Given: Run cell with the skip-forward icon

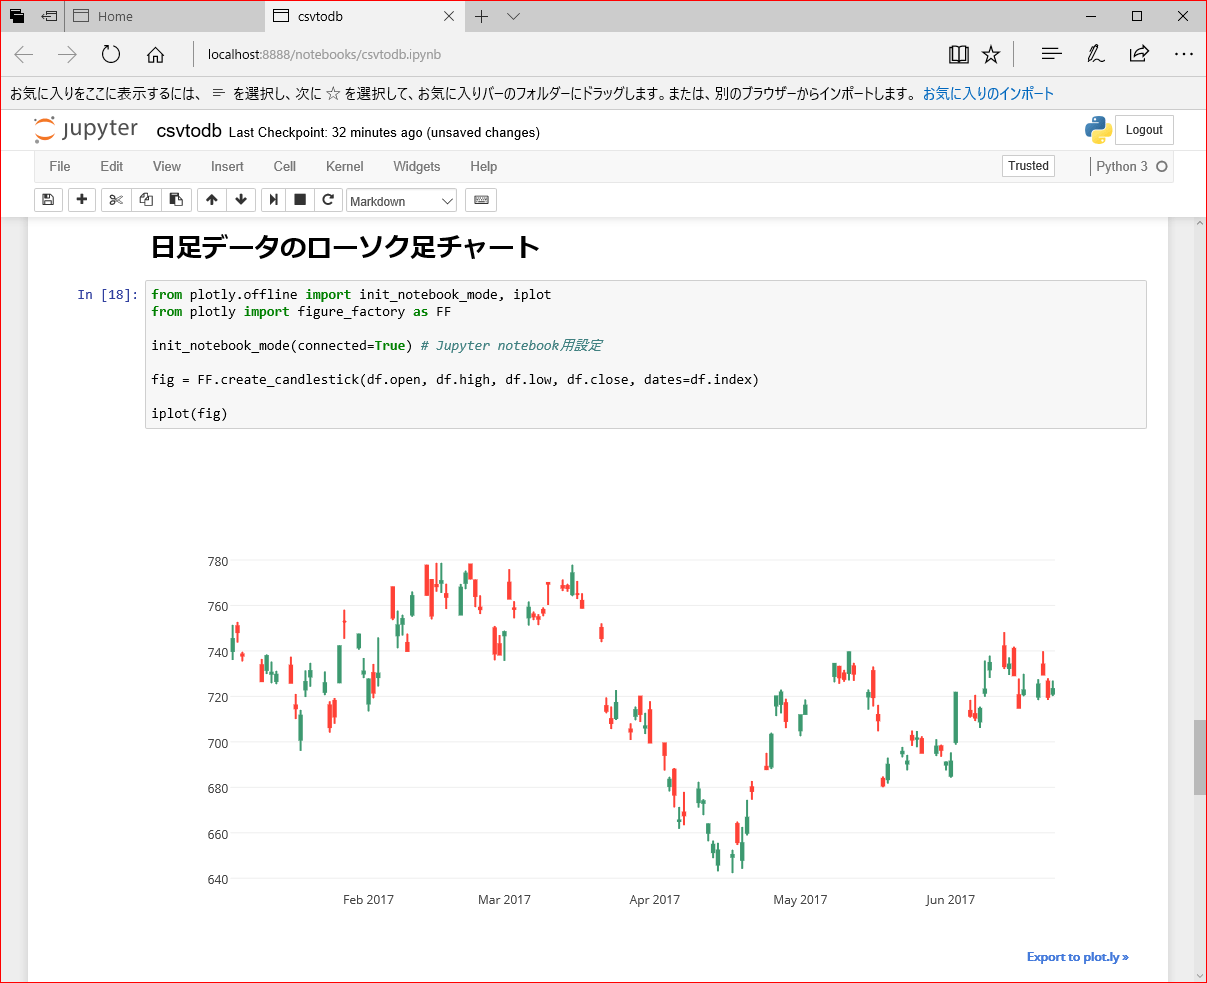Looking at the screenshot, I should click(x=273, y=200).
